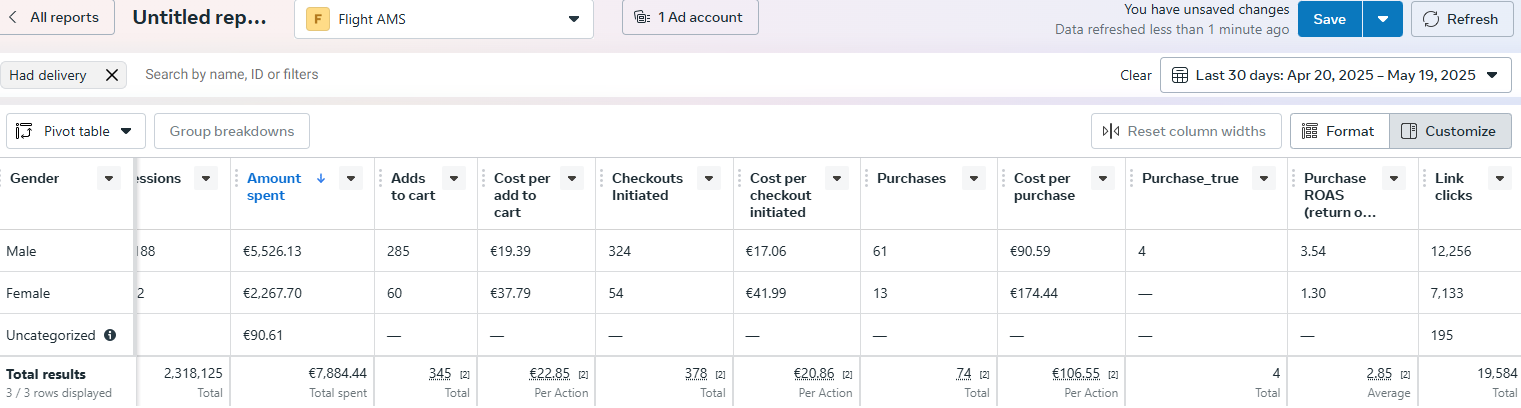Open the Gender column options menu

[x=109, y=179]
